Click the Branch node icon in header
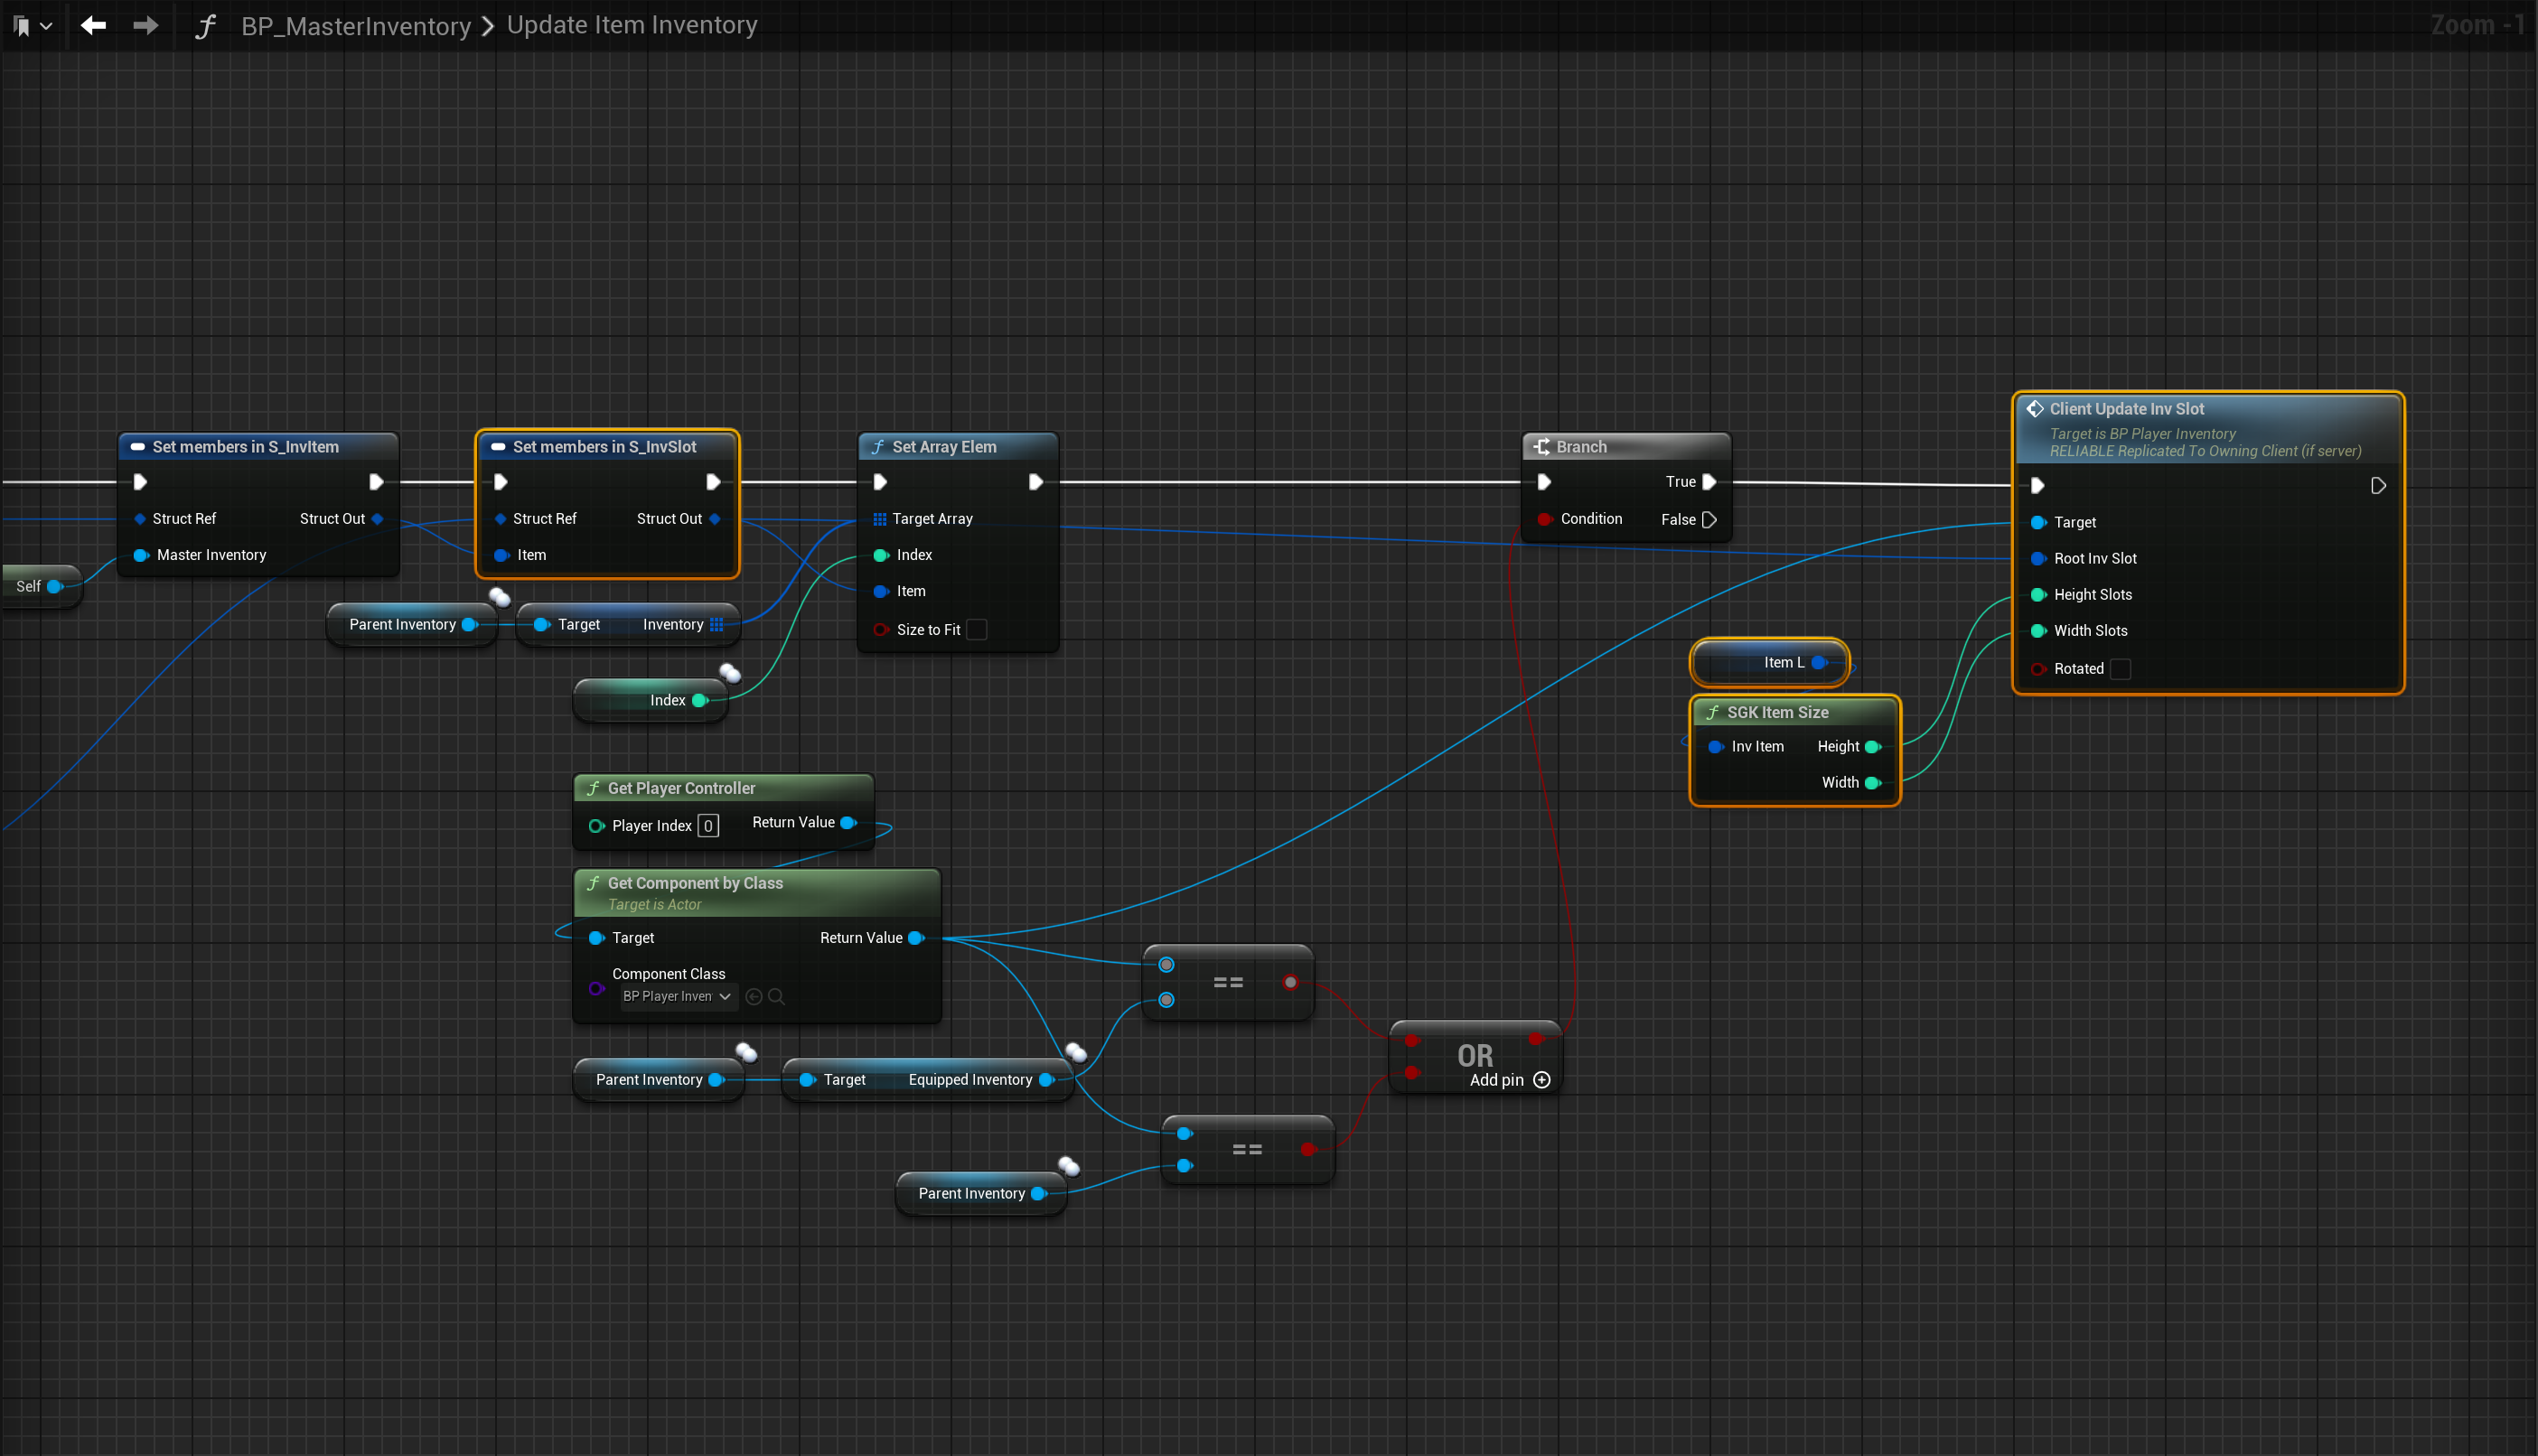This screenshot has width=2538, height=1456. pyautogui.click(x=1542, y=447)
